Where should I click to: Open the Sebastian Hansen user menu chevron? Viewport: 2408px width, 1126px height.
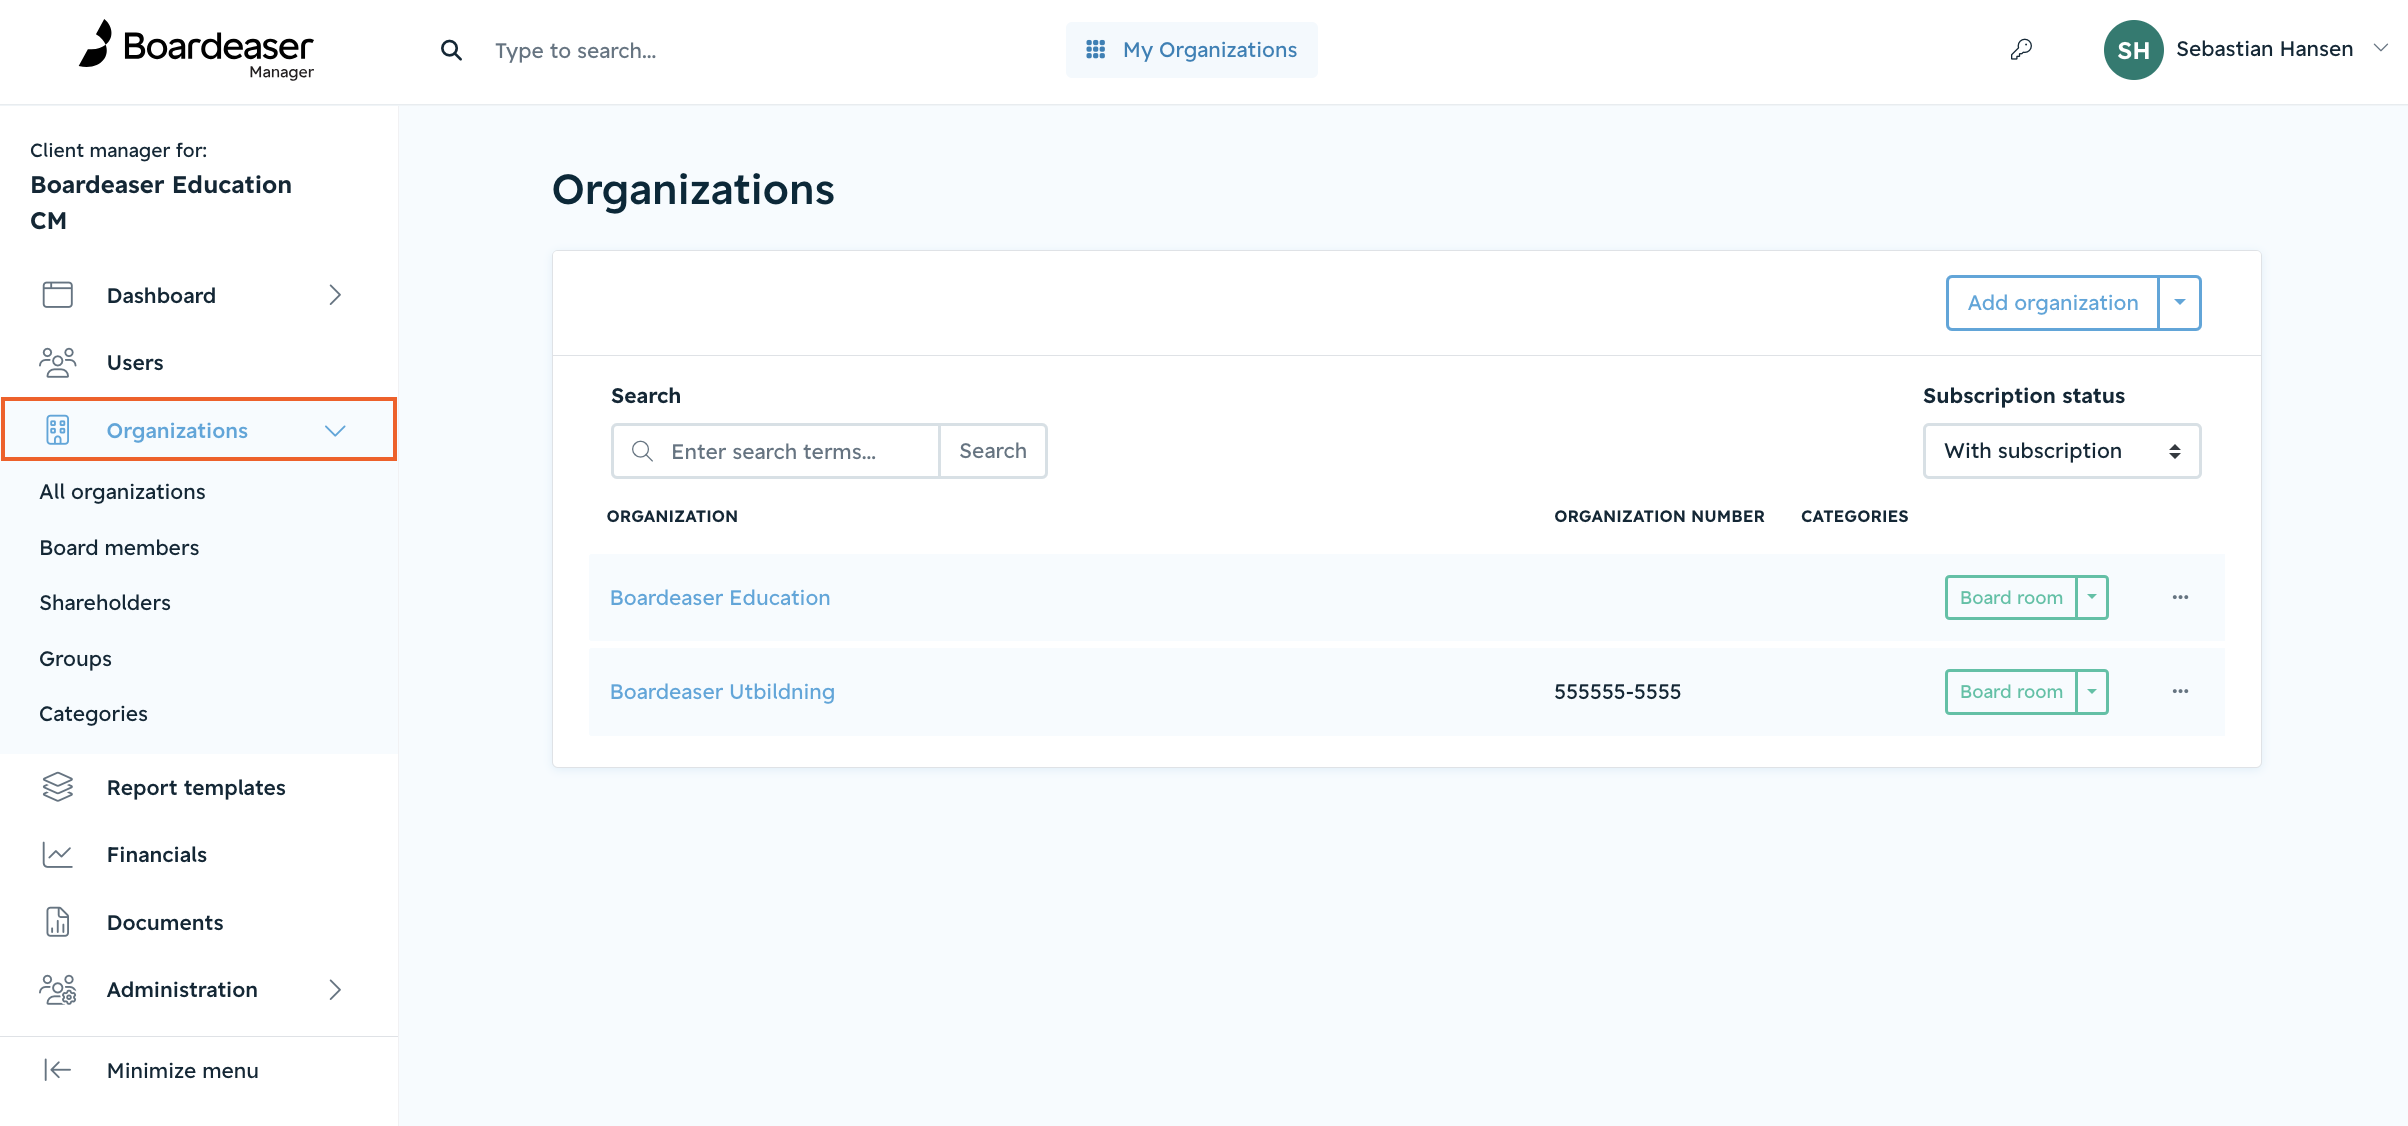pos(2381,48)
